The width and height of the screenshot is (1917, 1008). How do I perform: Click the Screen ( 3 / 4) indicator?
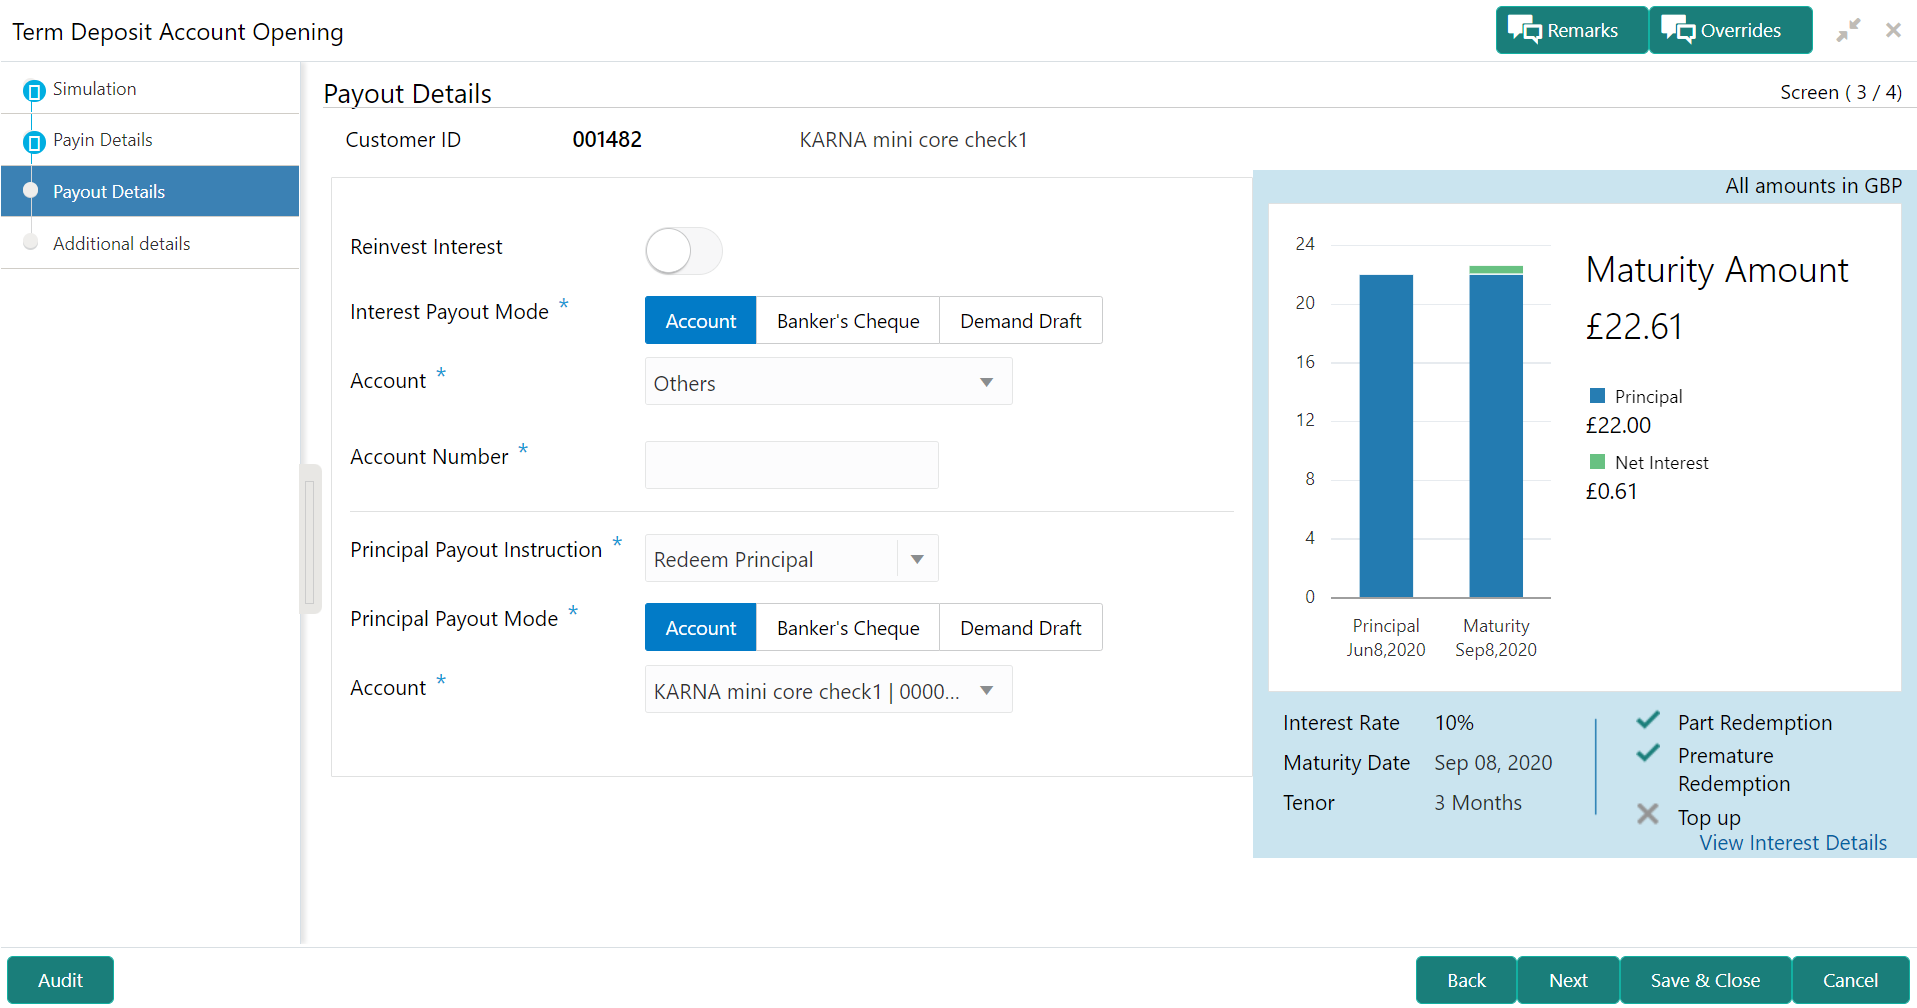[x=1841, y=92]
